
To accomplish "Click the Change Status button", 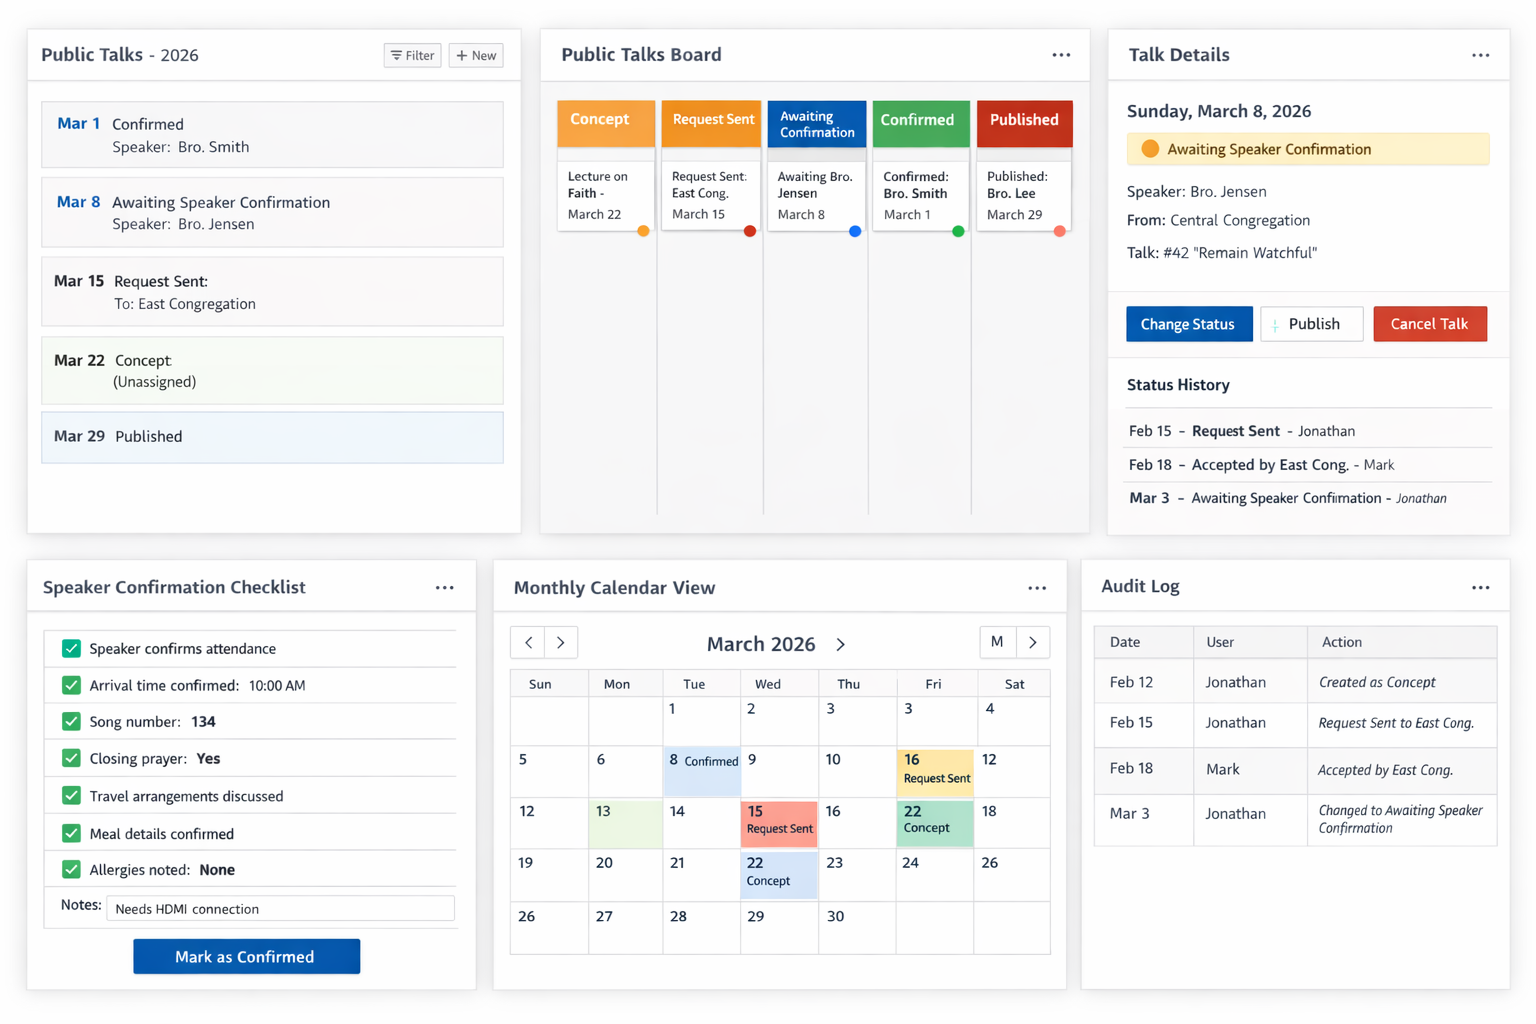I will 1188,324.
